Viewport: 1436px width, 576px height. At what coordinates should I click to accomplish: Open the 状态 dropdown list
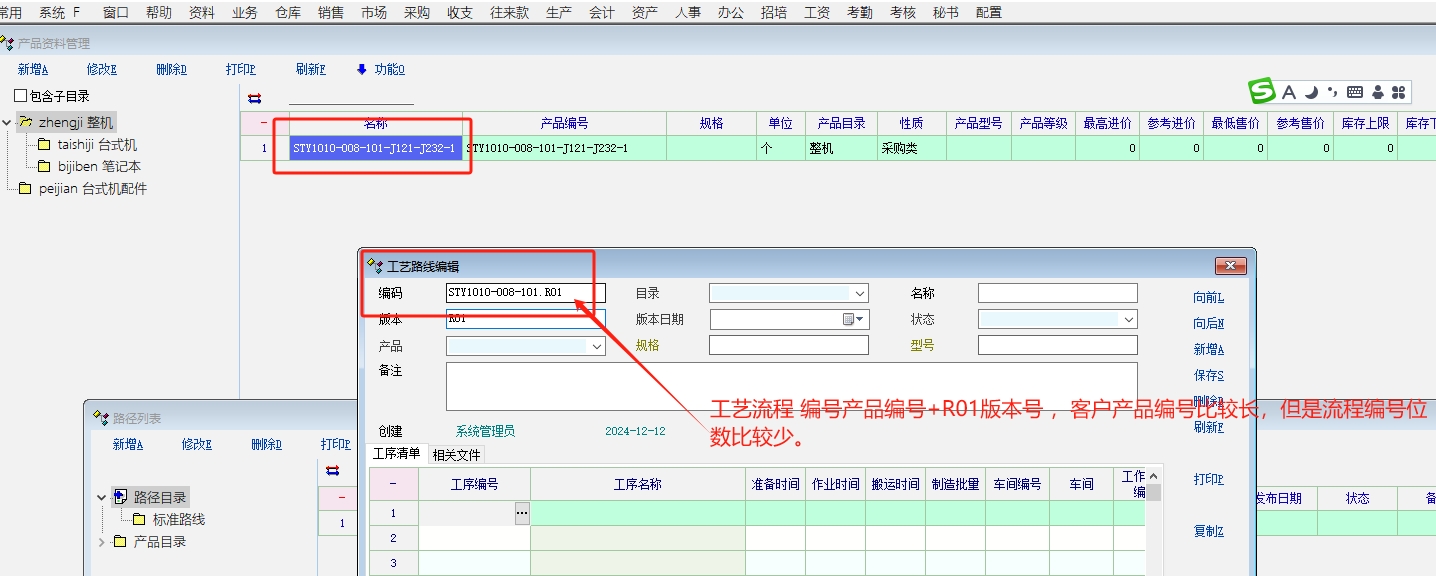pyautogui.click(x=1128, y=319)
